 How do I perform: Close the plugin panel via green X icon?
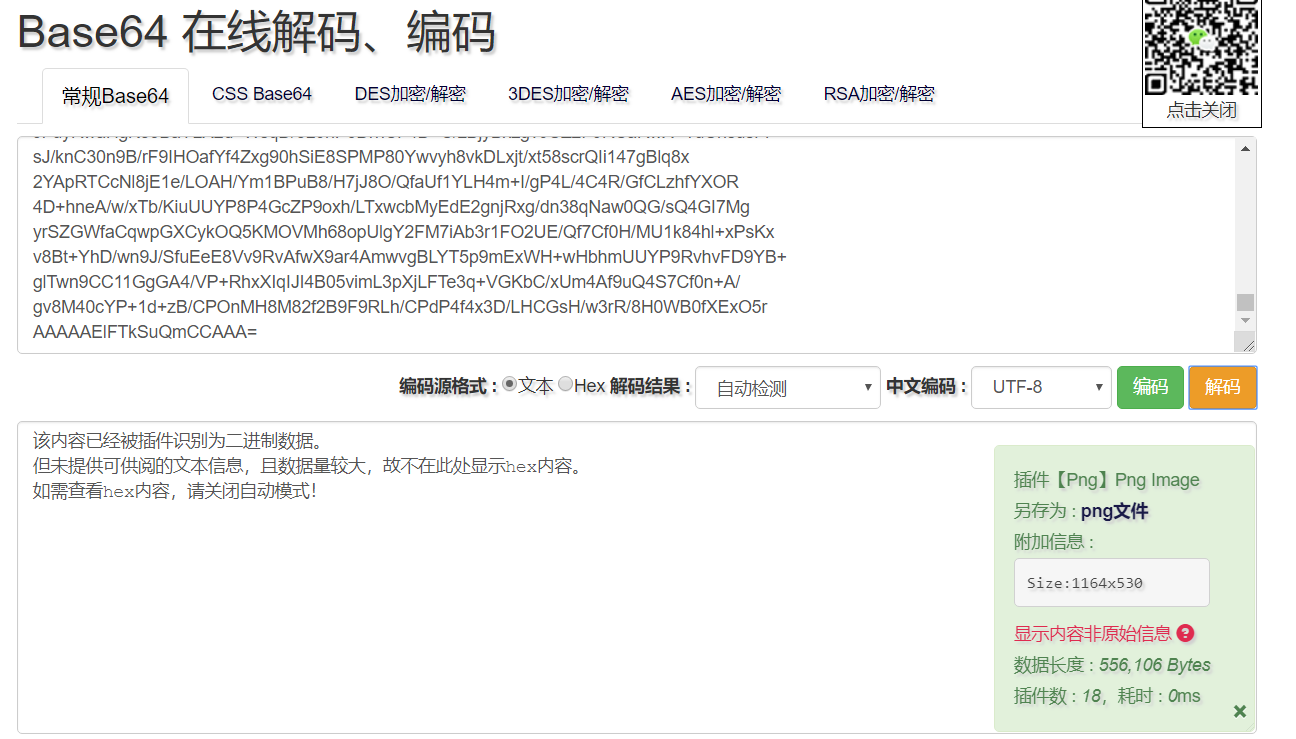coord(1240,711)
